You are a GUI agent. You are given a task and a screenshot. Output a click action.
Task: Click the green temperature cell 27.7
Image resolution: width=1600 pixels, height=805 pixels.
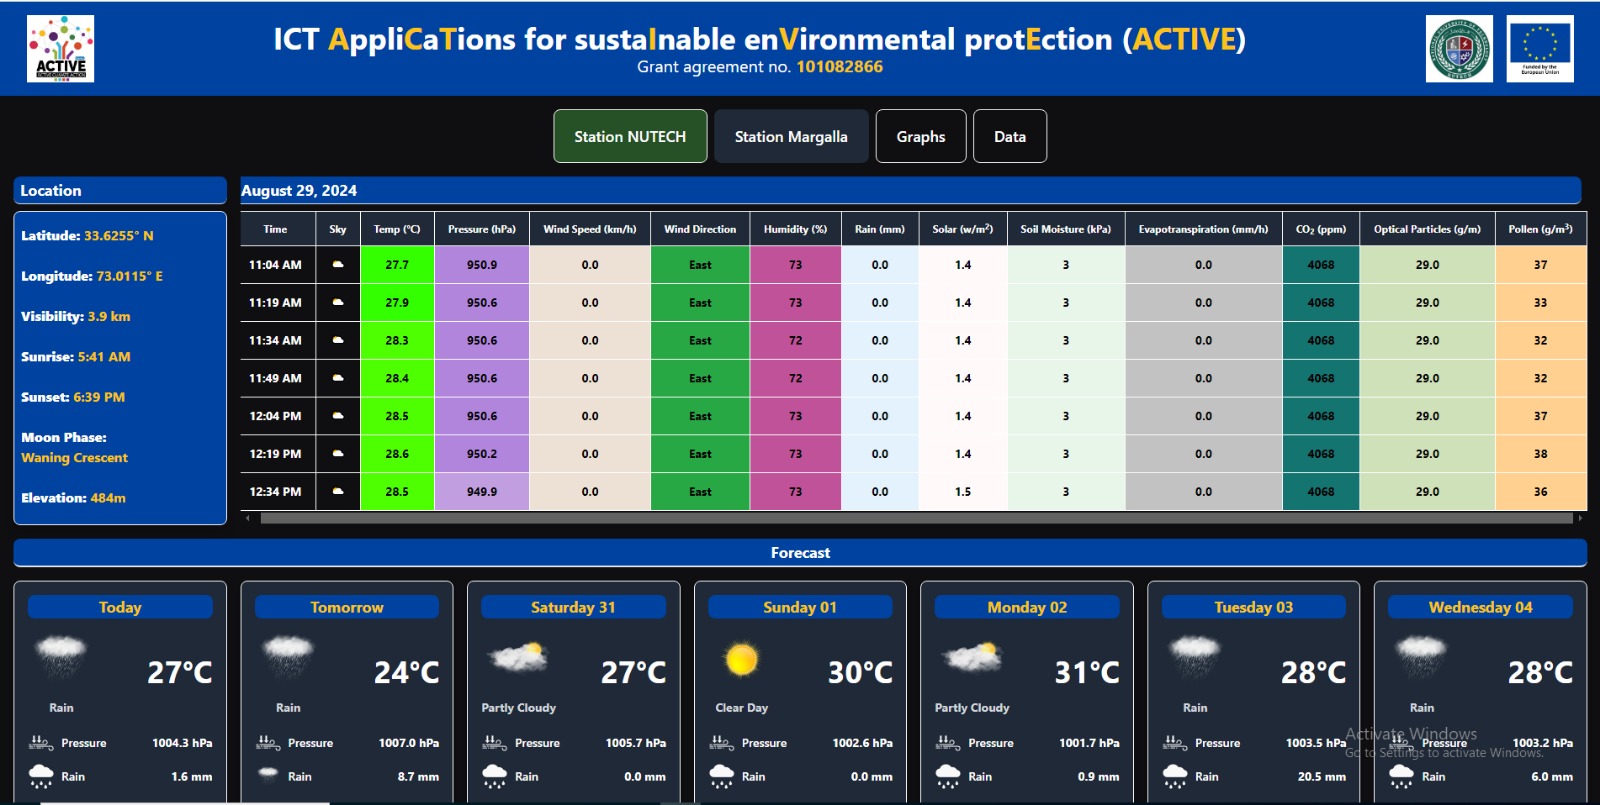point(397,265)
